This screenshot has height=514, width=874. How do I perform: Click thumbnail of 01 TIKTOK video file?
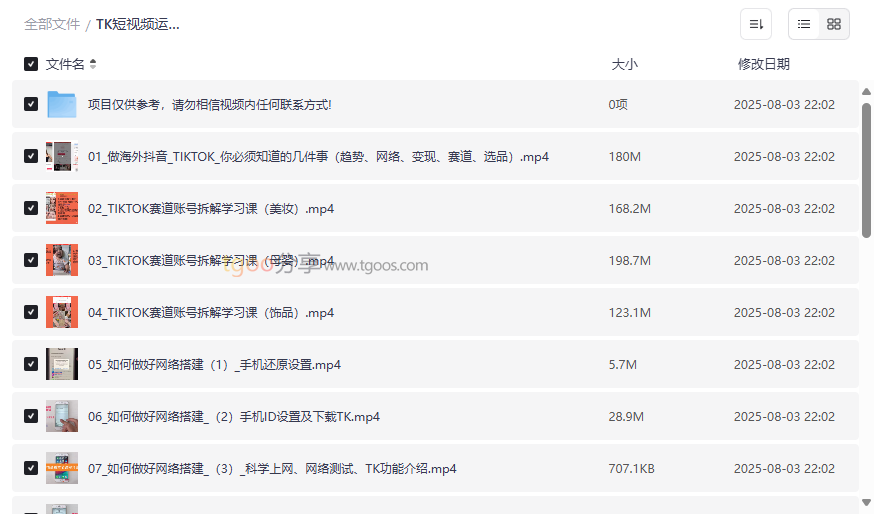coord(62,157)
